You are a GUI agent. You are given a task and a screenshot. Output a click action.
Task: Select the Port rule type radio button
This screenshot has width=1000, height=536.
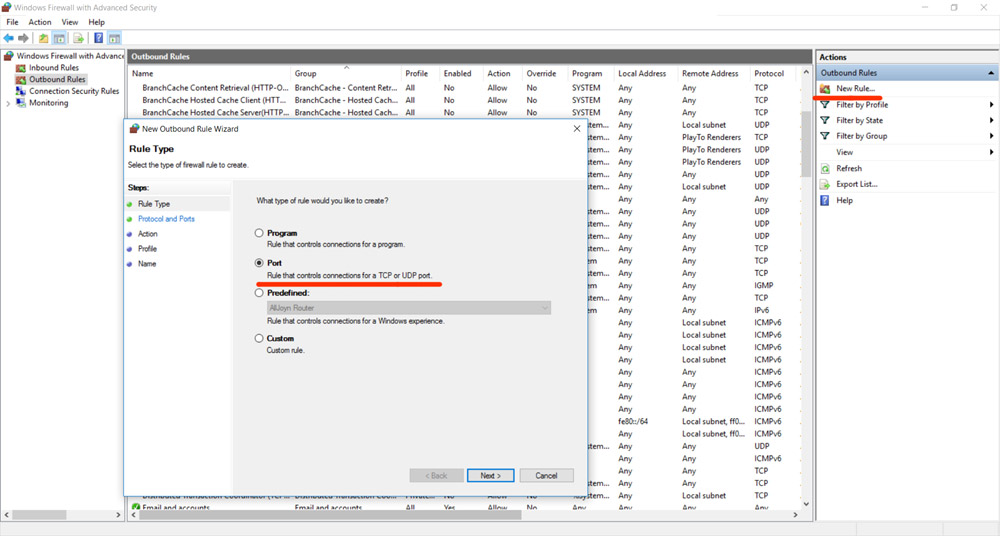point(259,263)
